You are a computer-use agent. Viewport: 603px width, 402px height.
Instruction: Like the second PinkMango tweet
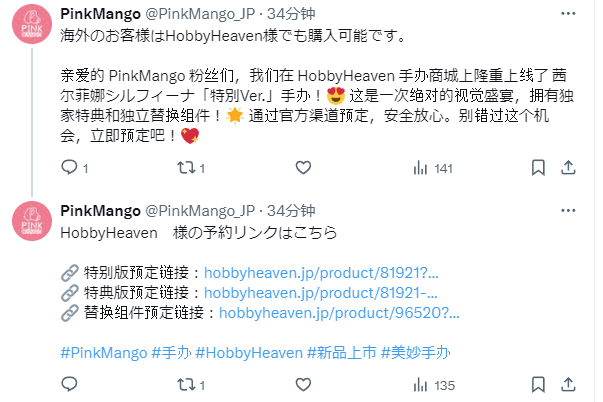click(303, 384)
